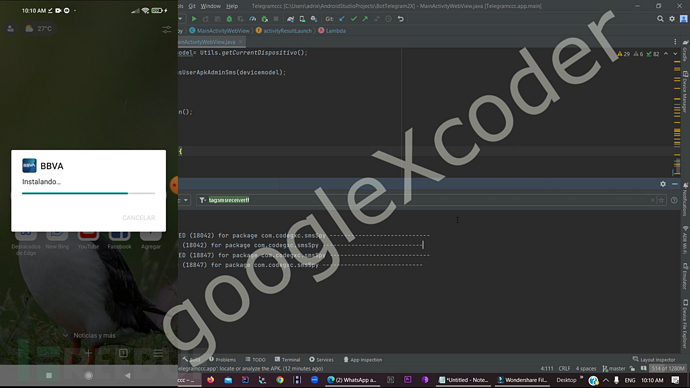Tap the 27°C weather widget
Image resolution: width=690 pixels, height=388 pixels.
coord(39,29)
